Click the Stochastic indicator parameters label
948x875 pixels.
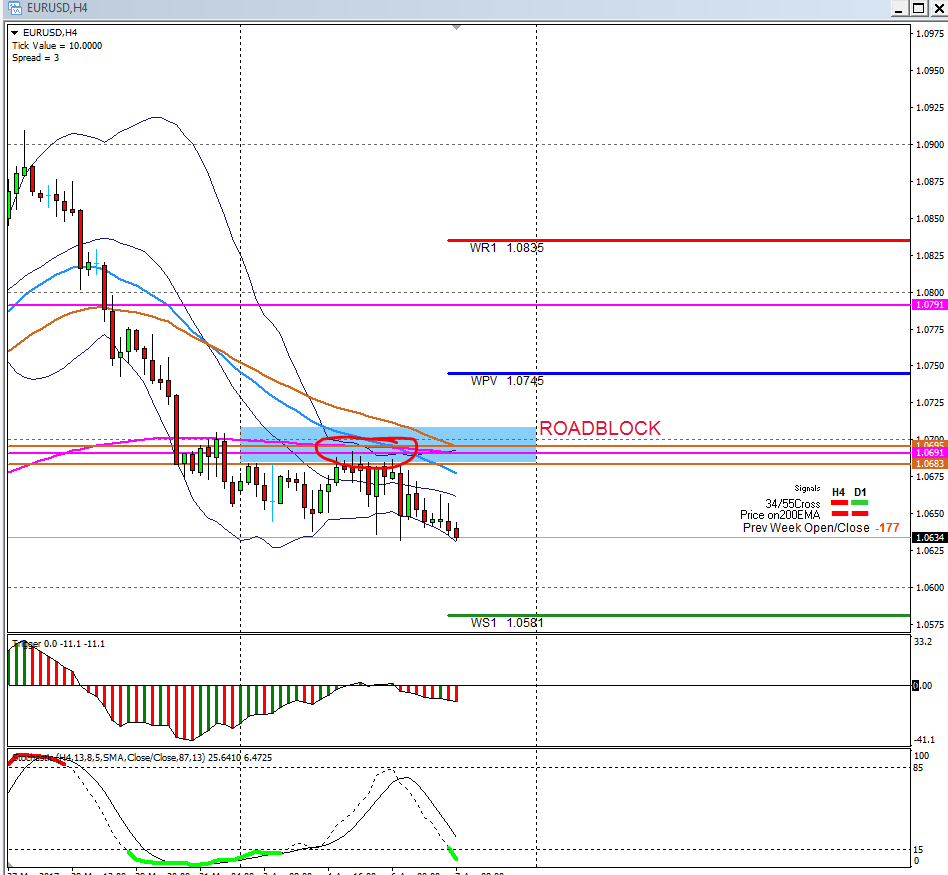142,758
